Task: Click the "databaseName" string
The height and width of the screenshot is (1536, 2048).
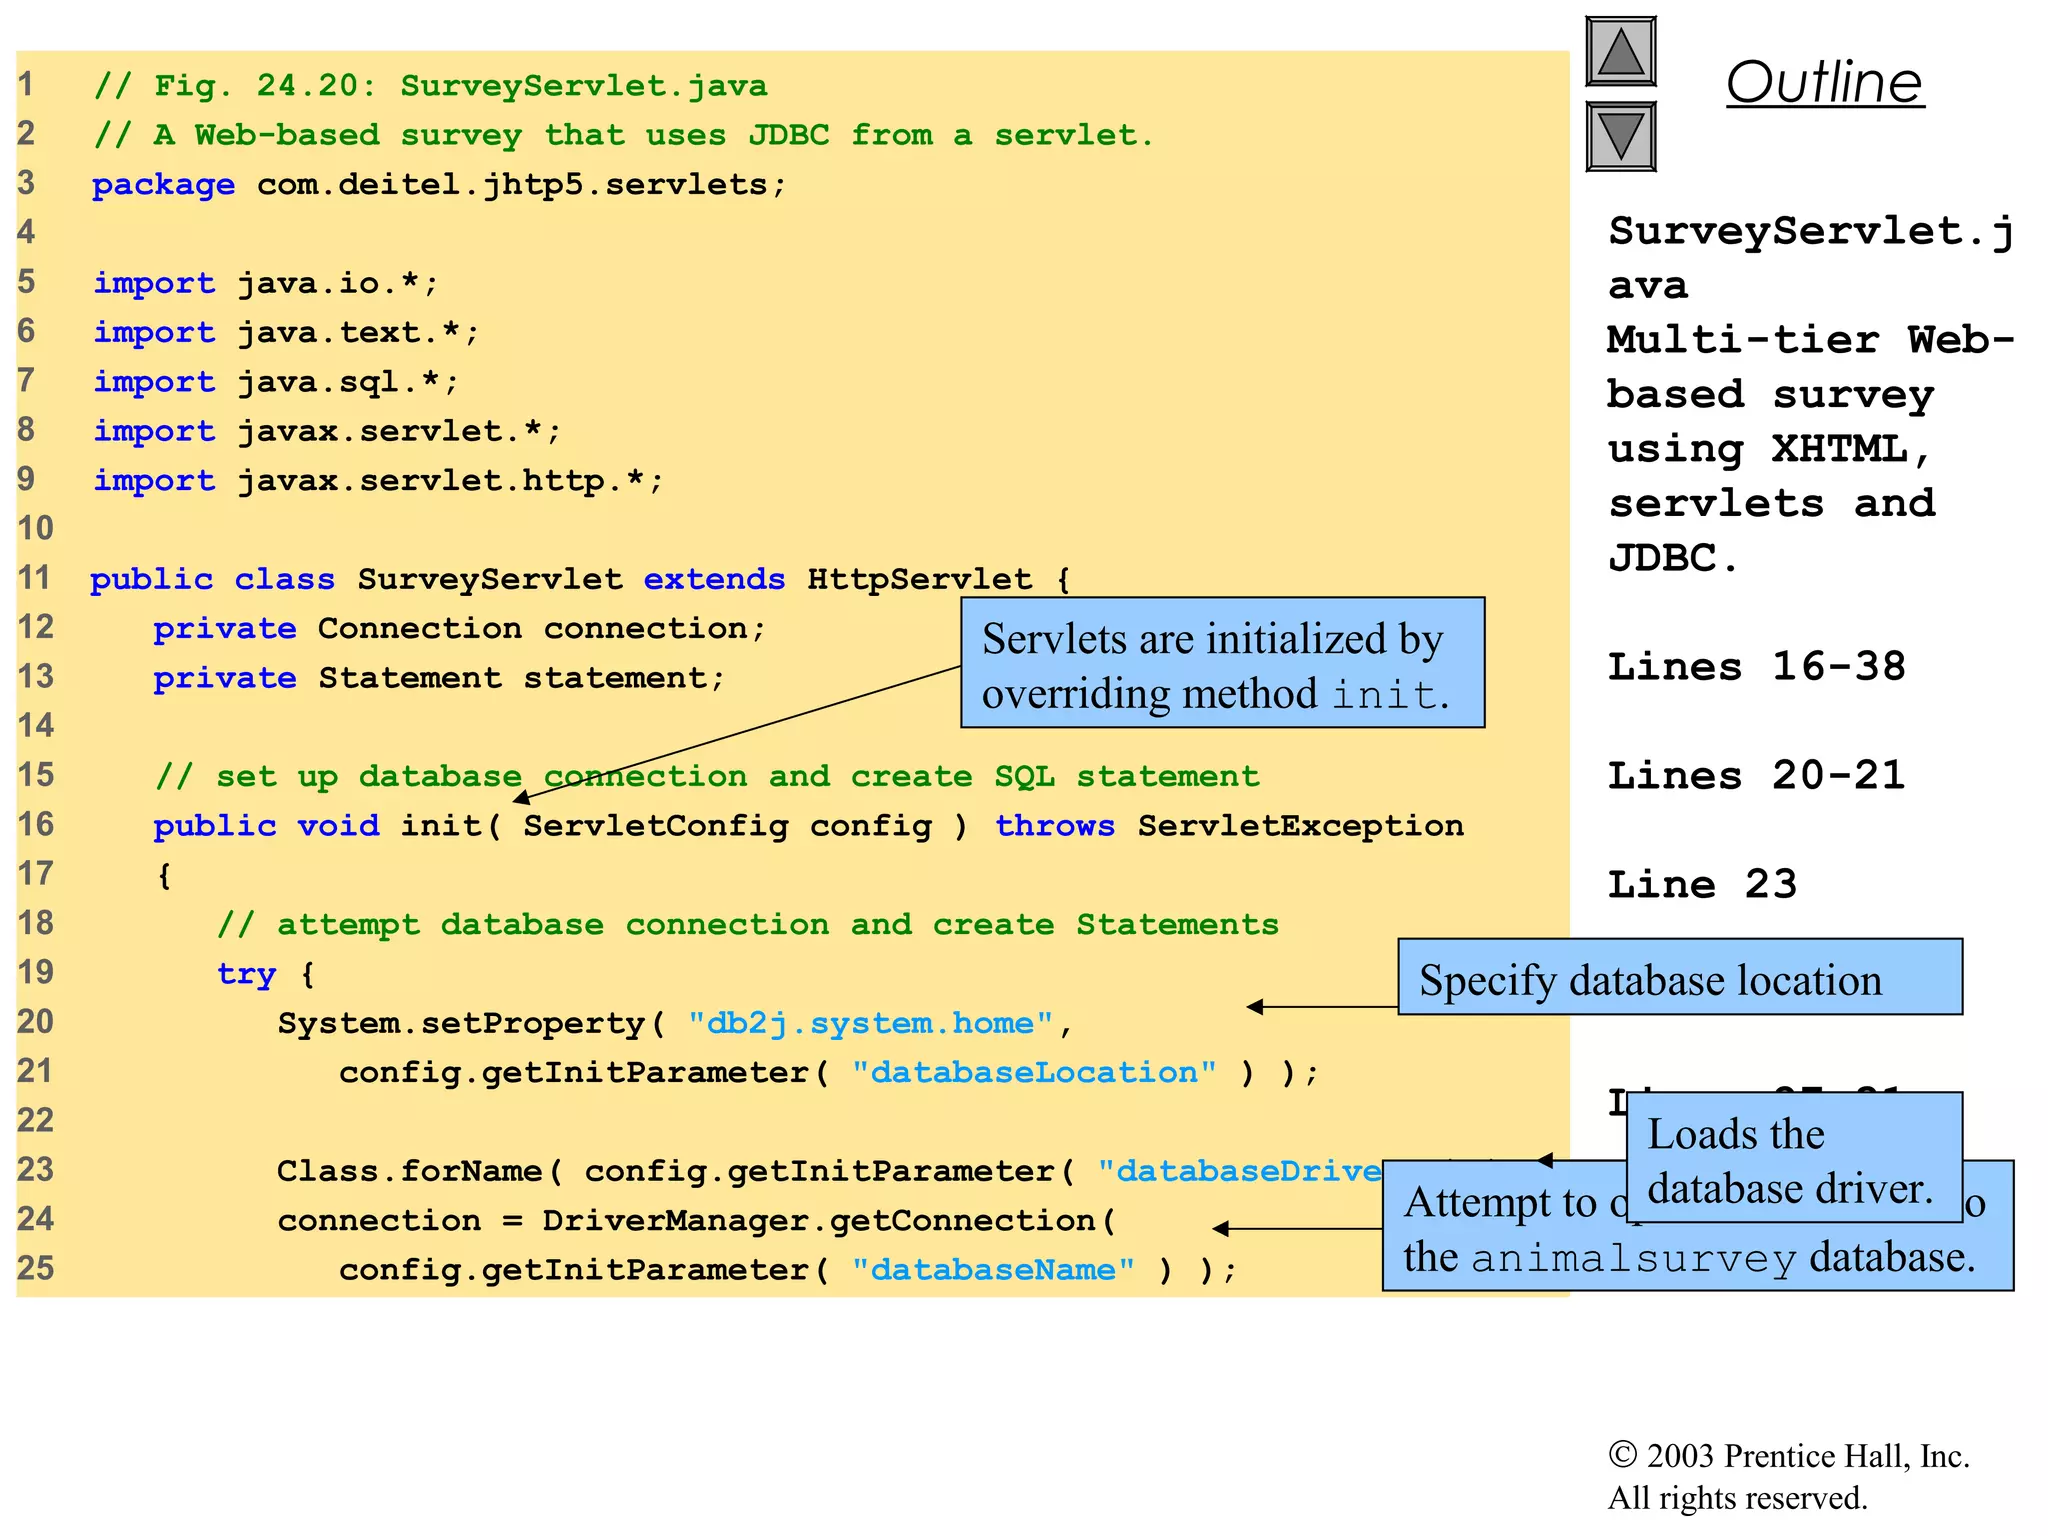Action: 993,1270
